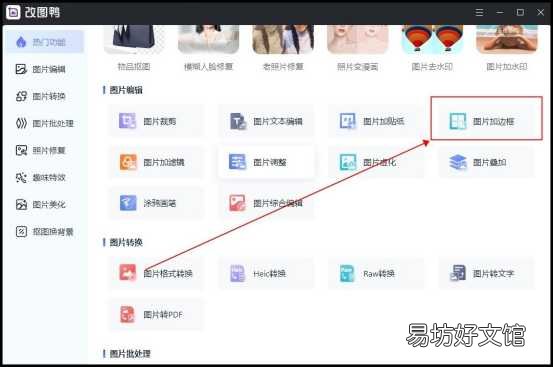Choose the 图片调整 adjustment tool
This screenshot has width=553, height=367.
click(266, 162)
